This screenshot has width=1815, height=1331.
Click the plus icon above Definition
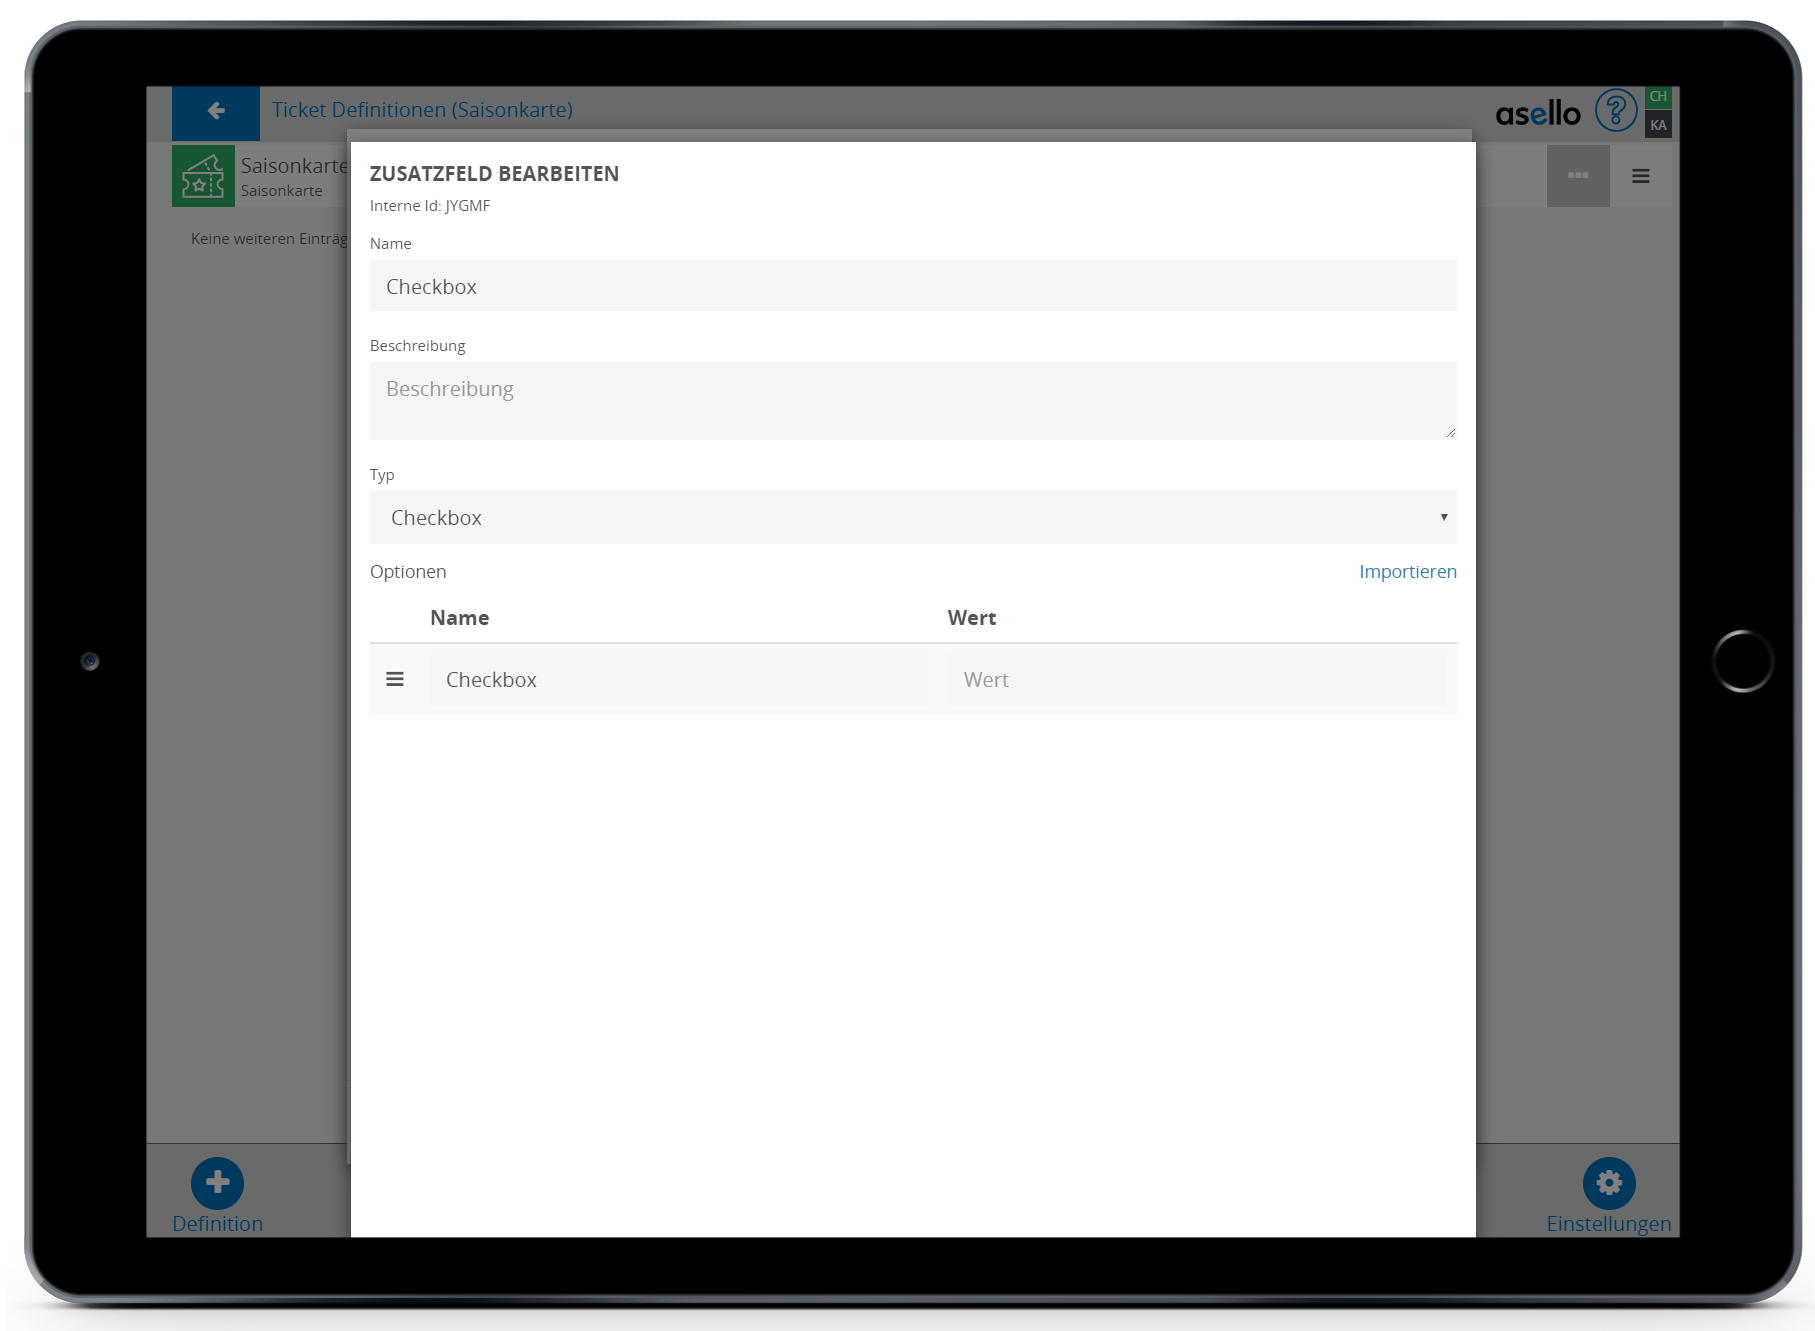pos(217,1183)
